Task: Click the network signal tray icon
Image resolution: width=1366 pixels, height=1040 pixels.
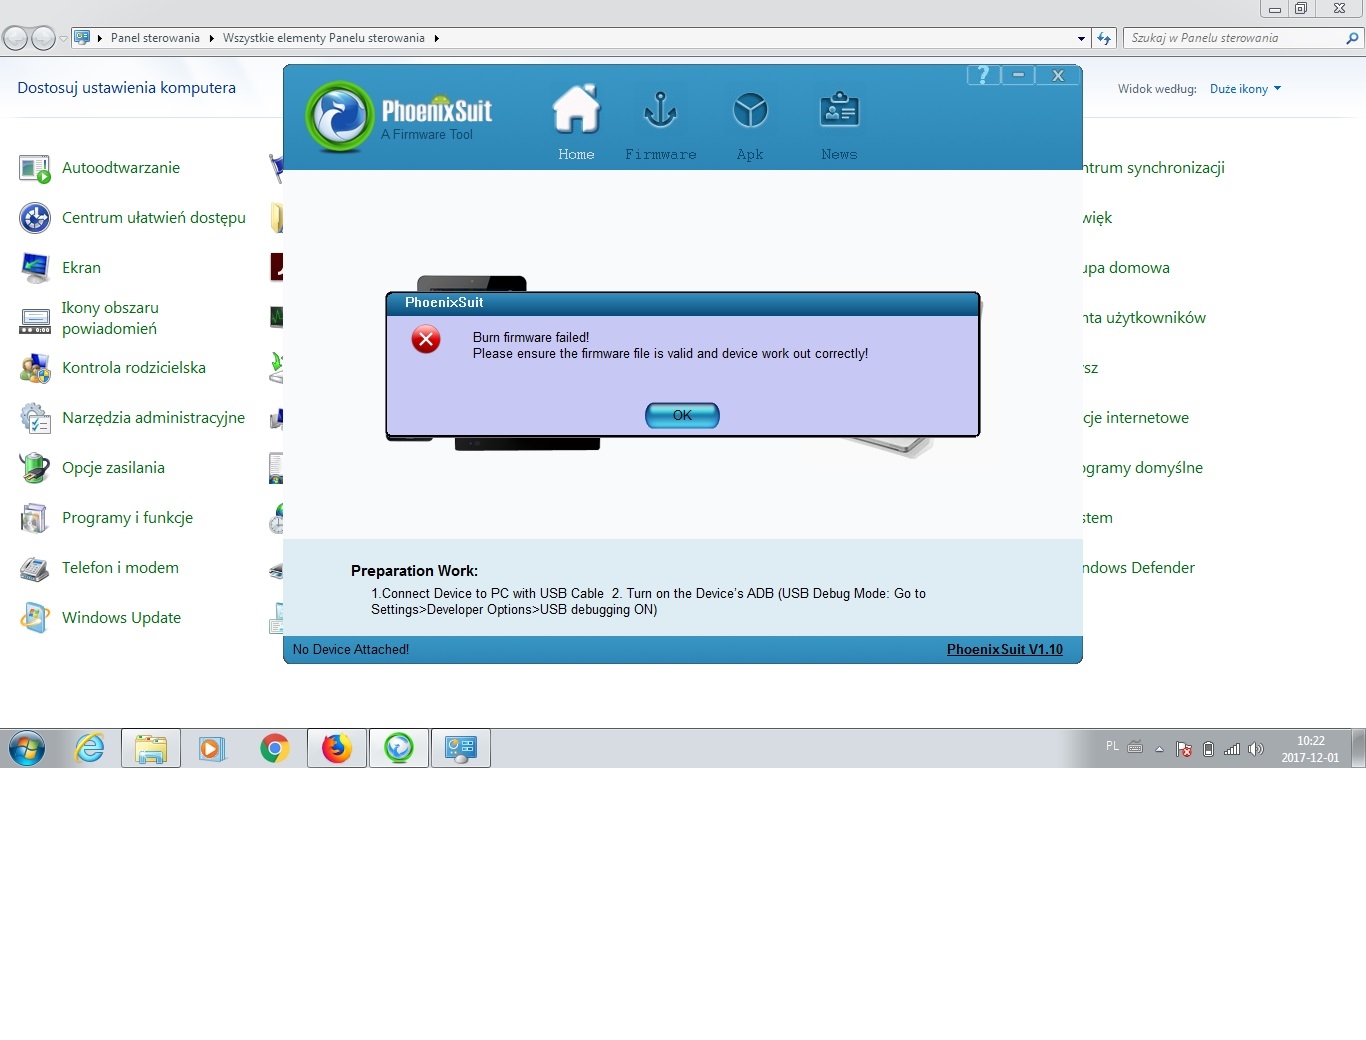Action: [1232, 749]
